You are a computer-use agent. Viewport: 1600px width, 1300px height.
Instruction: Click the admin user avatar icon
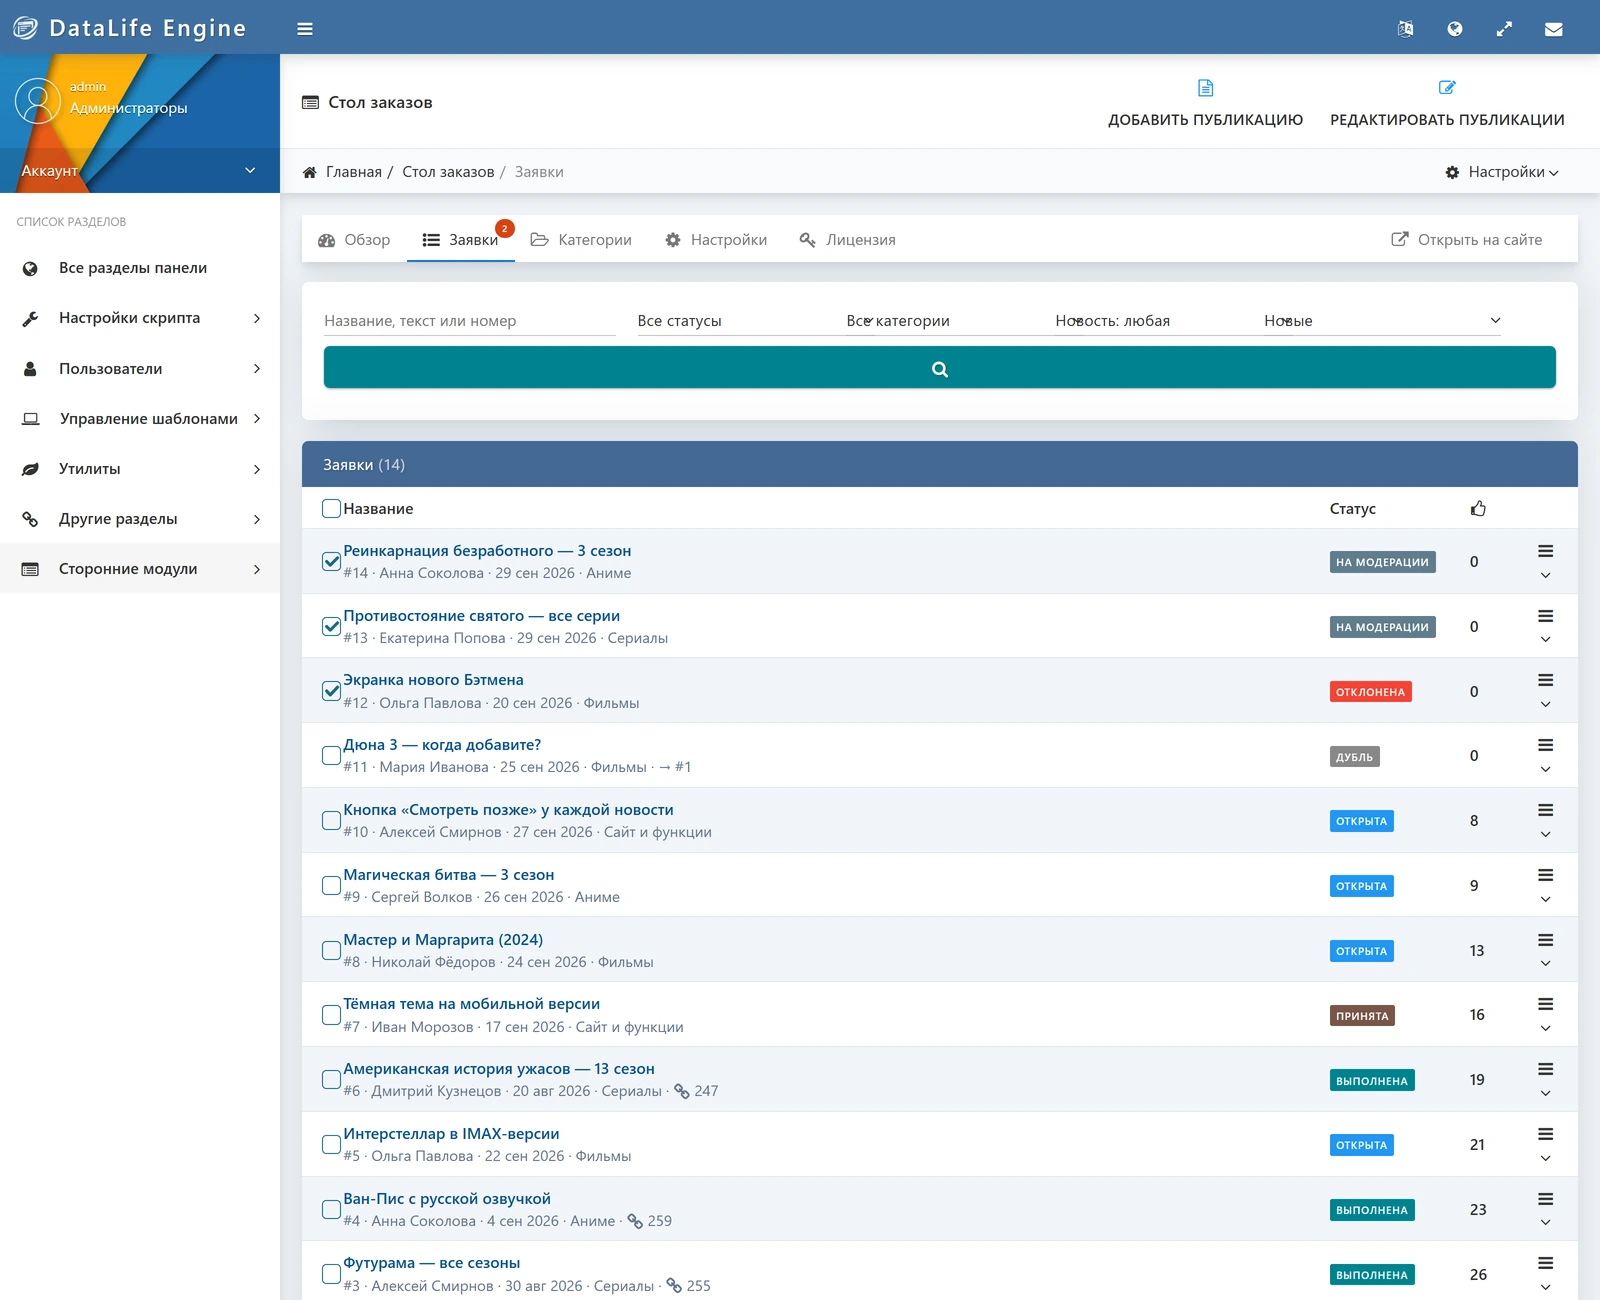pyautogui.click(x=38, y=101)
